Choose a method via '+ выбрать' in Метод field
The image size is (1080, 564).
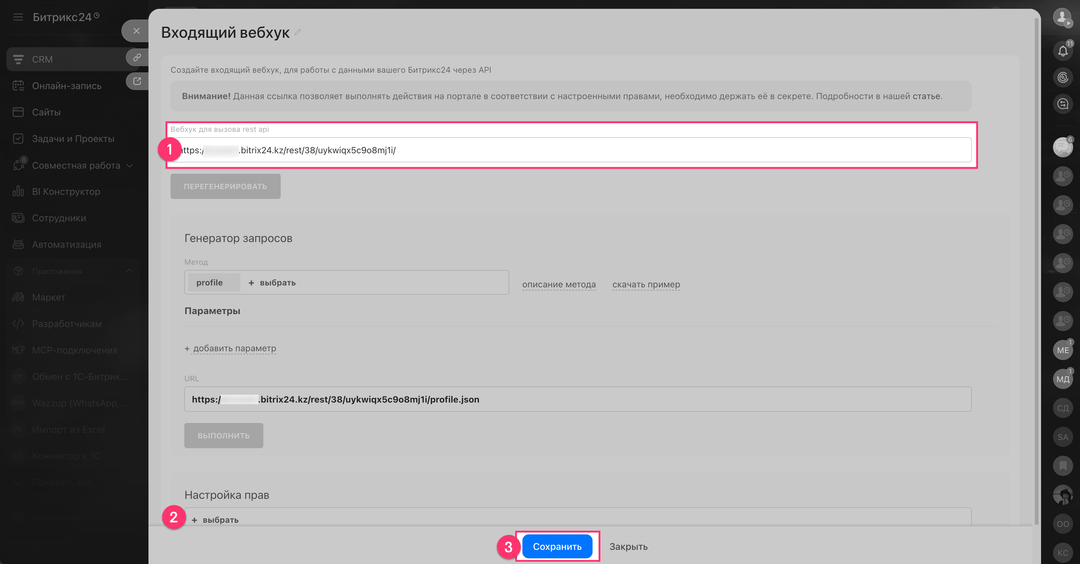(x=272, y=283)
